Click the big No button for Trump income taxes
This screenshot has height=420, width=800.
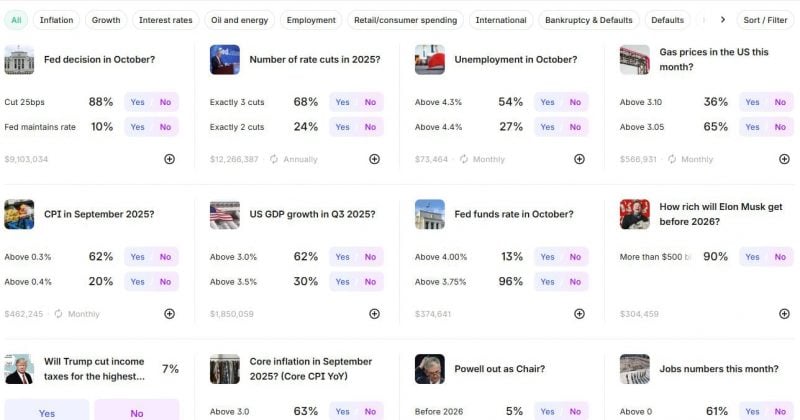click(137, 410)
